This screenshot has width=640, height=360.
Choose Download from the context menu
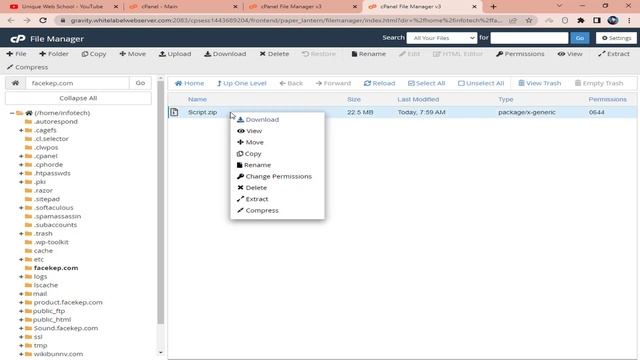click(x=258, y=120)
